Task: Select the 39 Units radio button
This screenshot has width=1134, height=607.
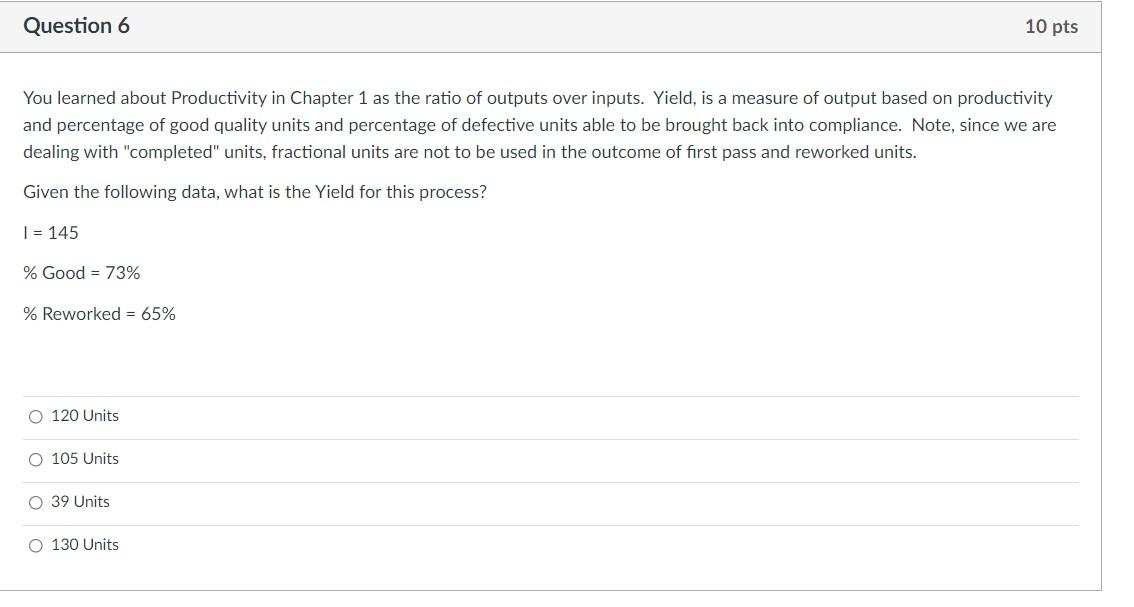Action: (x=36, y=501)
